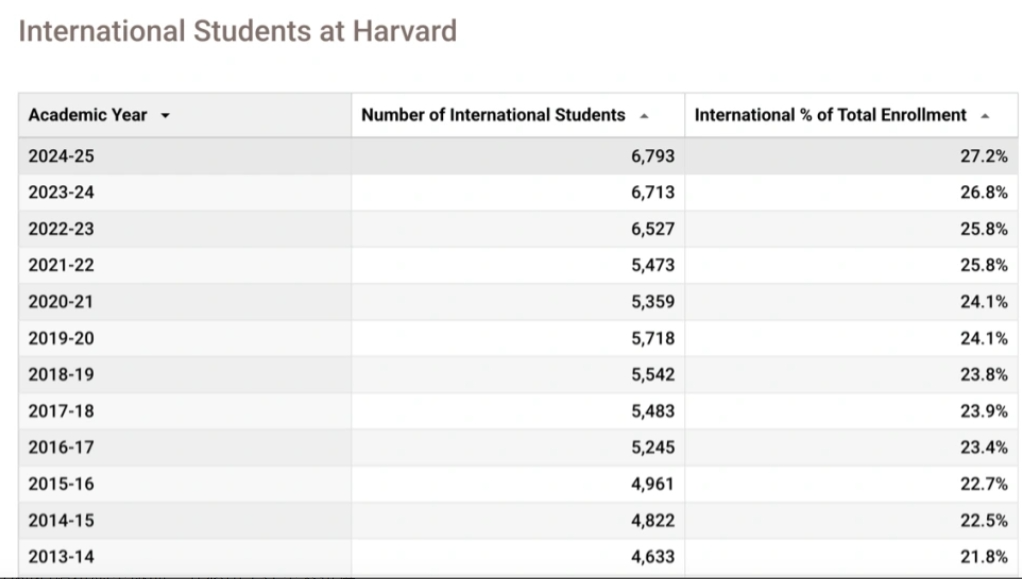Screen dimensions: 1022x579
Task: Select the 23.8% enrollment percentage cell
Action: [984, 375]
